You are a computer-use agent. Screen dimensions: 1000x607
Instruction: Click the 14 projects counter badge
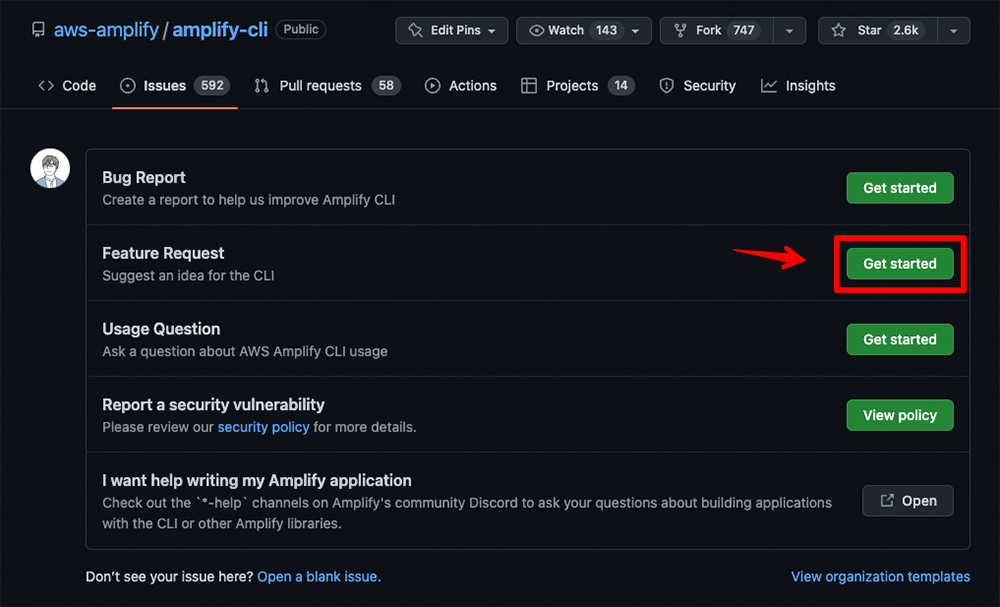pos(621,85)
